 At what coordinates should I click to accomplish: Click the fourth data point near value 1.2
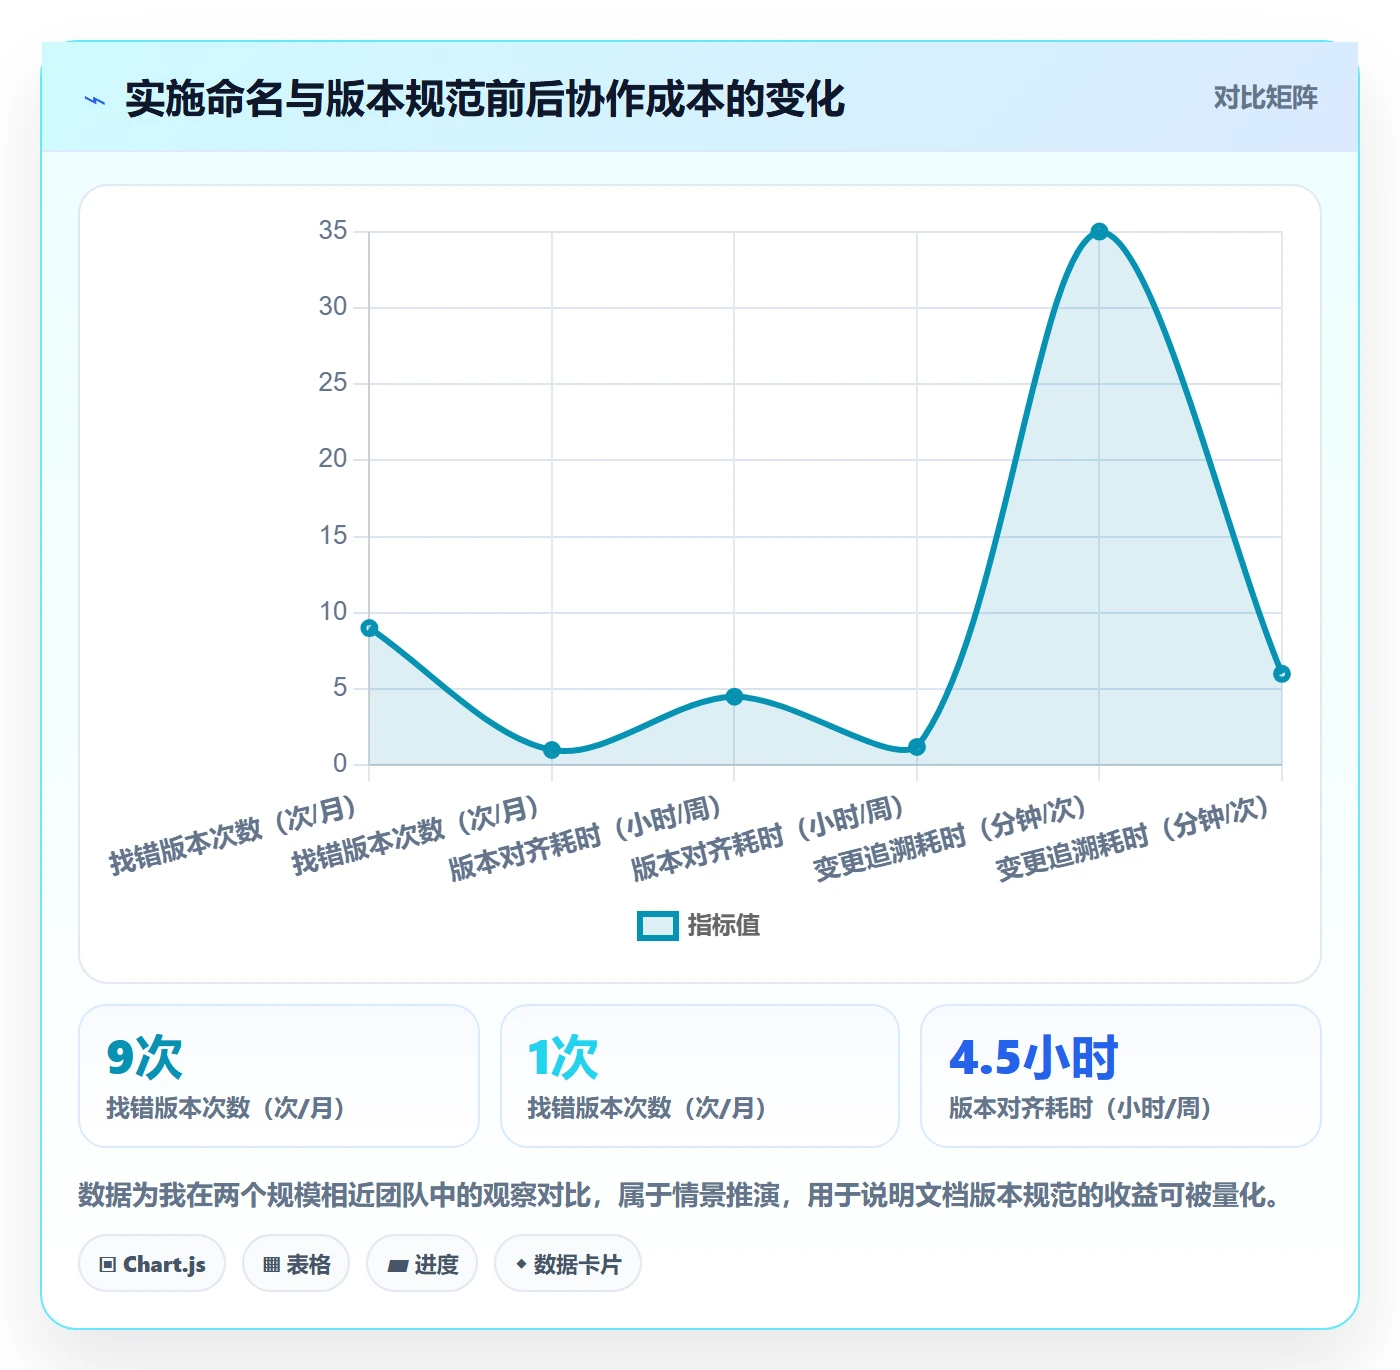click(x=917, y=747)
